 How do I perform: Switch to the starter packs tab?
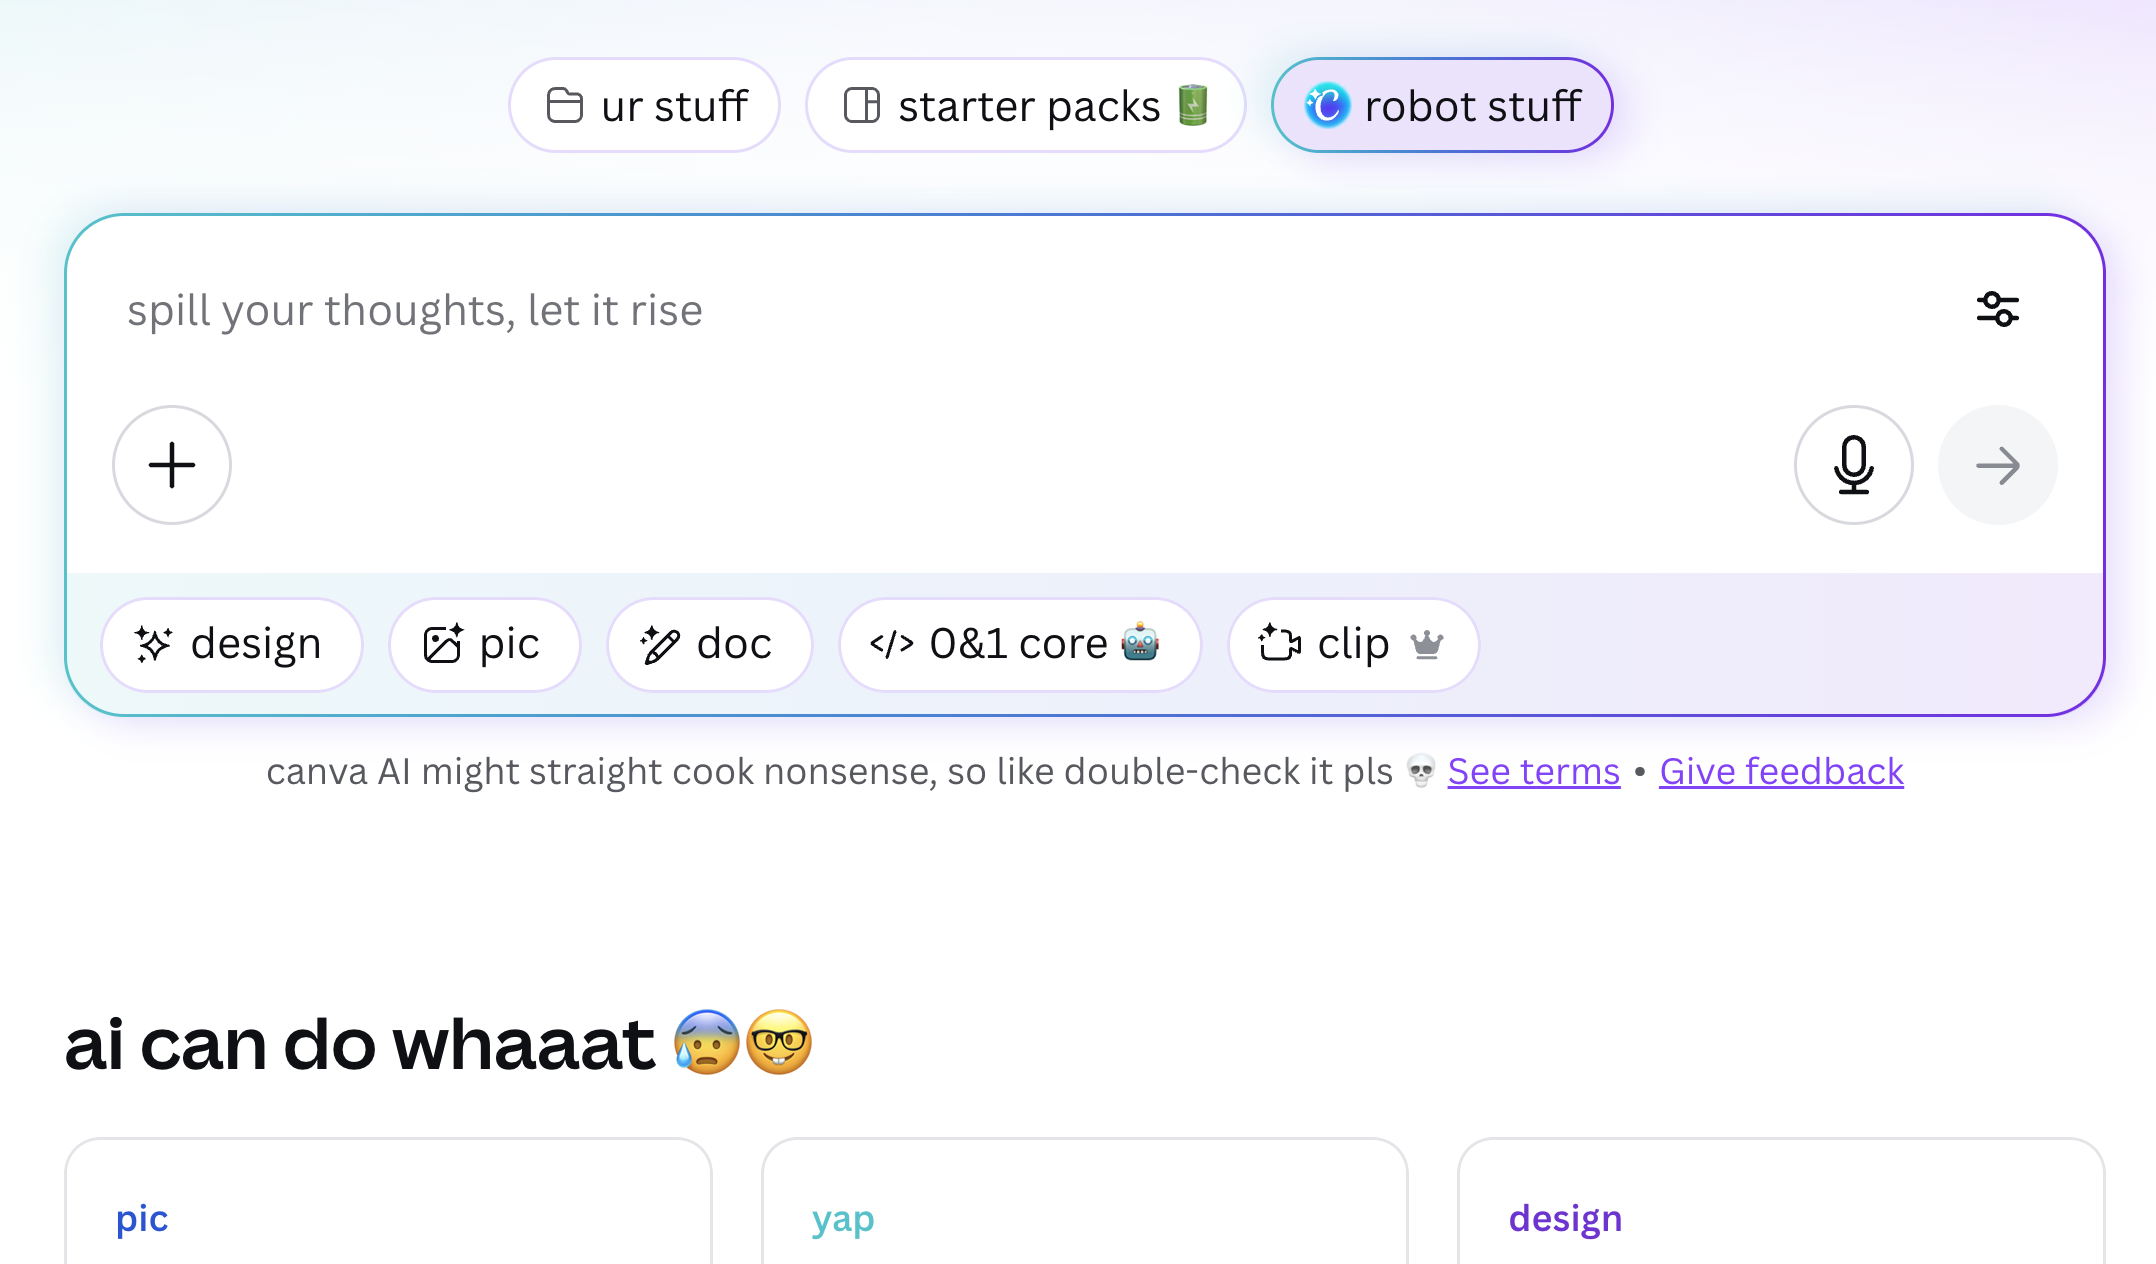click(1025, 105)
